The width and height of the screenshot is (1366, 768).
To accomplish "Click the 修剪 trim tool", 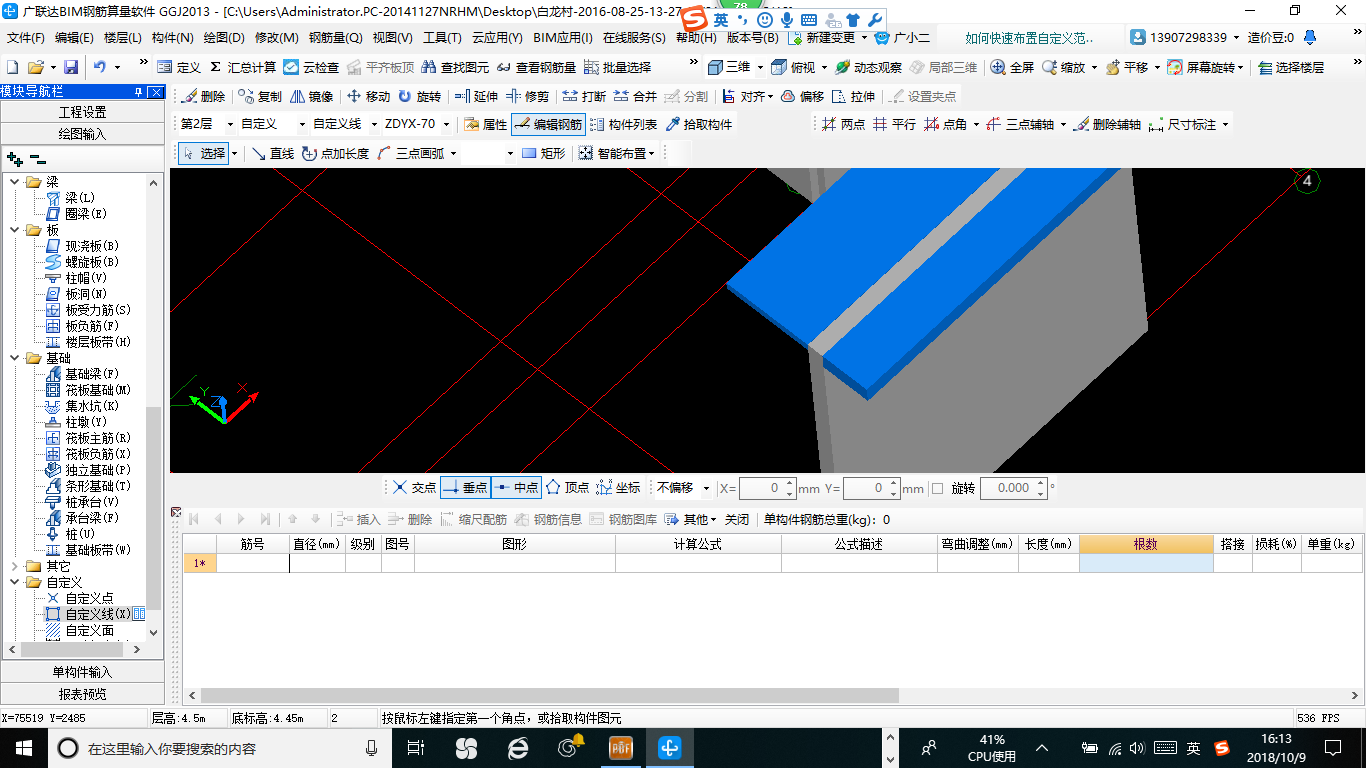I will pyautogui.click(x=527, y=97).
